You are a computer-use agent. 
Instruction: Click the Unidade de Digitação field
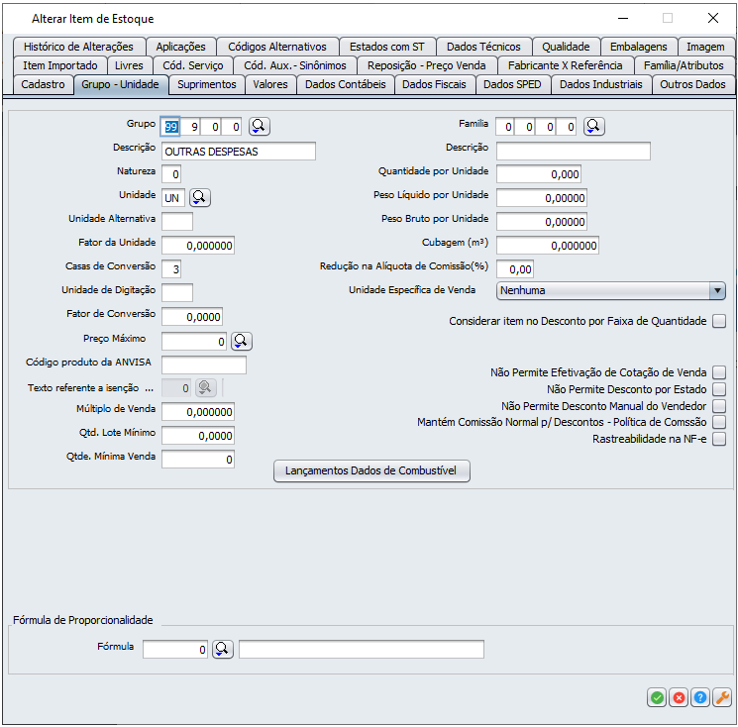tap(177, 293)
